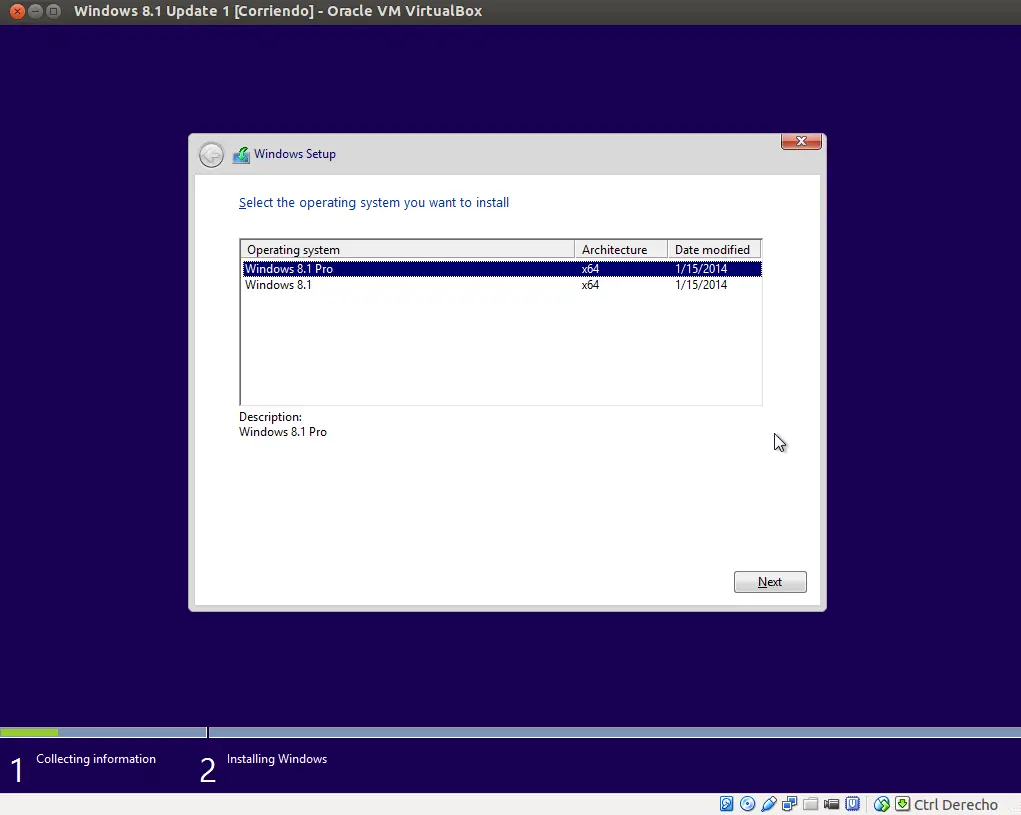Viewport: 1021px width, 815px height.
Task: Click the network adapters icon in the status bar
Action: pos(789,804)
